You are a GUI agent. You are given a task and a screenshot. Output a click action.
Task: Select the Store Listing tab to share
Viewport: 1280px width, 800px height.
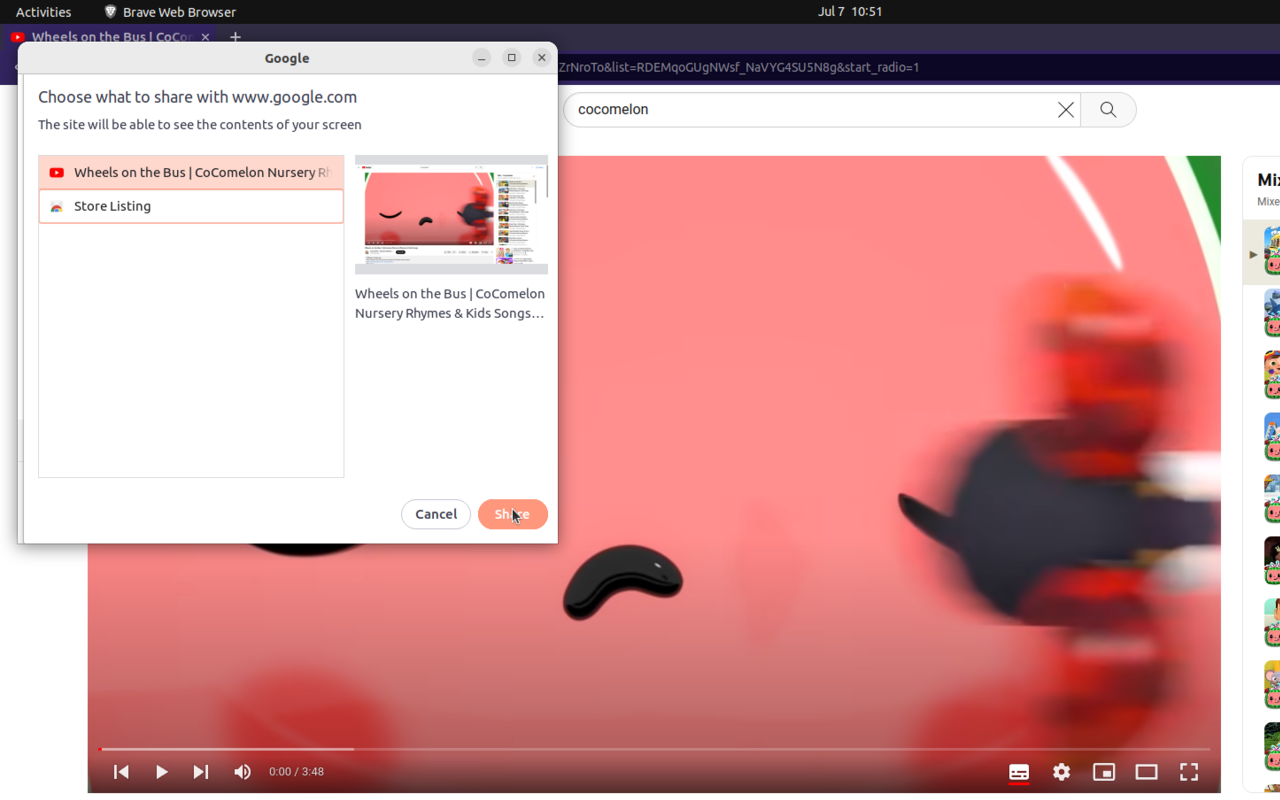coord(191,206)
